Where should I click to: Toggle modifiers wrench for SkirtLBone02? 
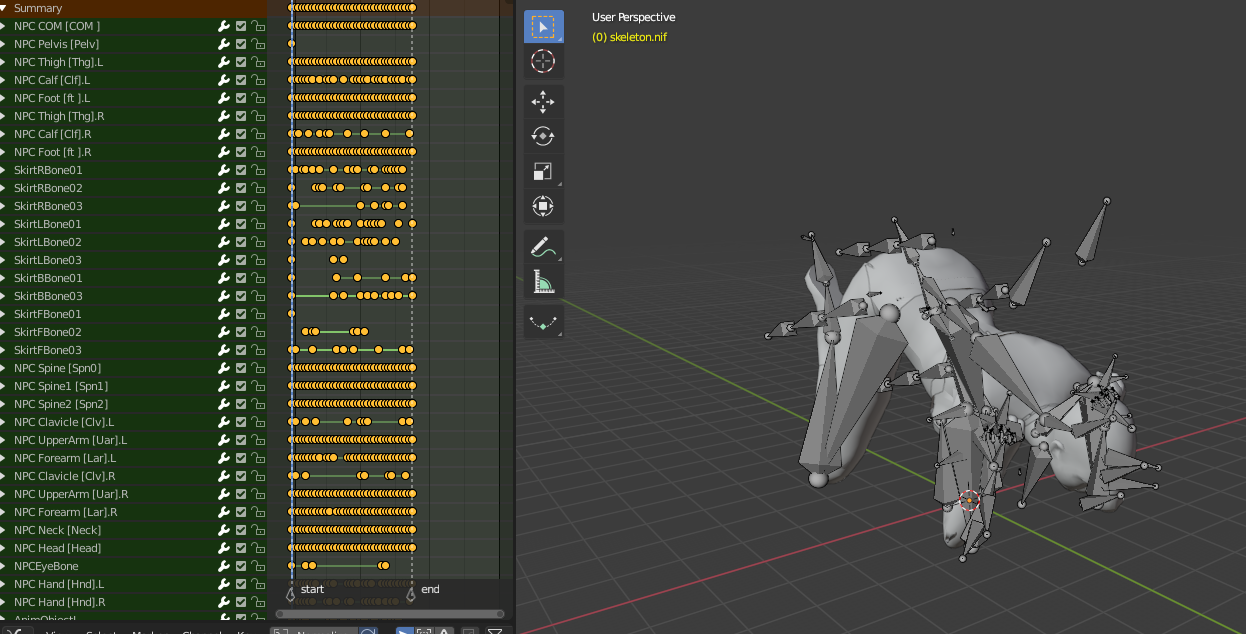[x=224, y=242]
